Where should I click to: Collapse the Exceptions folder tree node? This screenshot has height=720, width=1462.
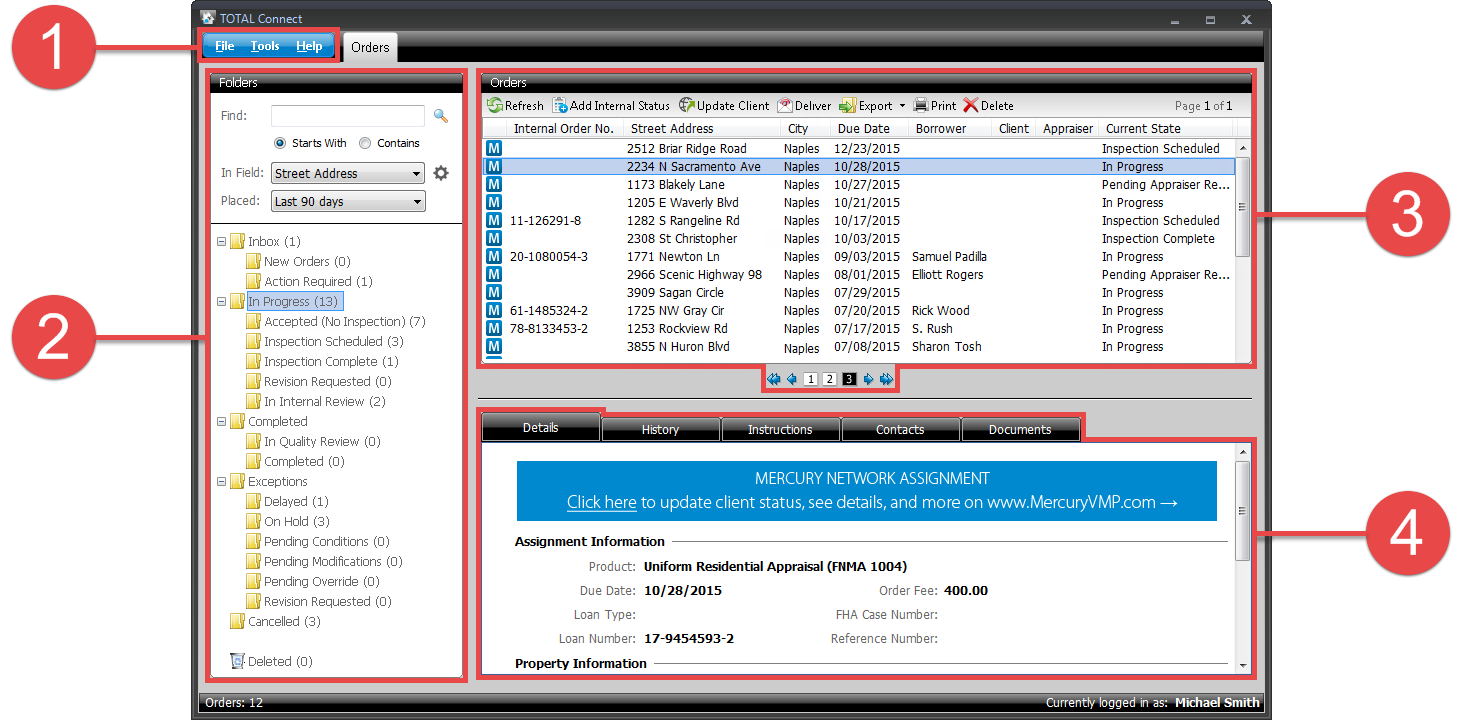pos(221,481)
